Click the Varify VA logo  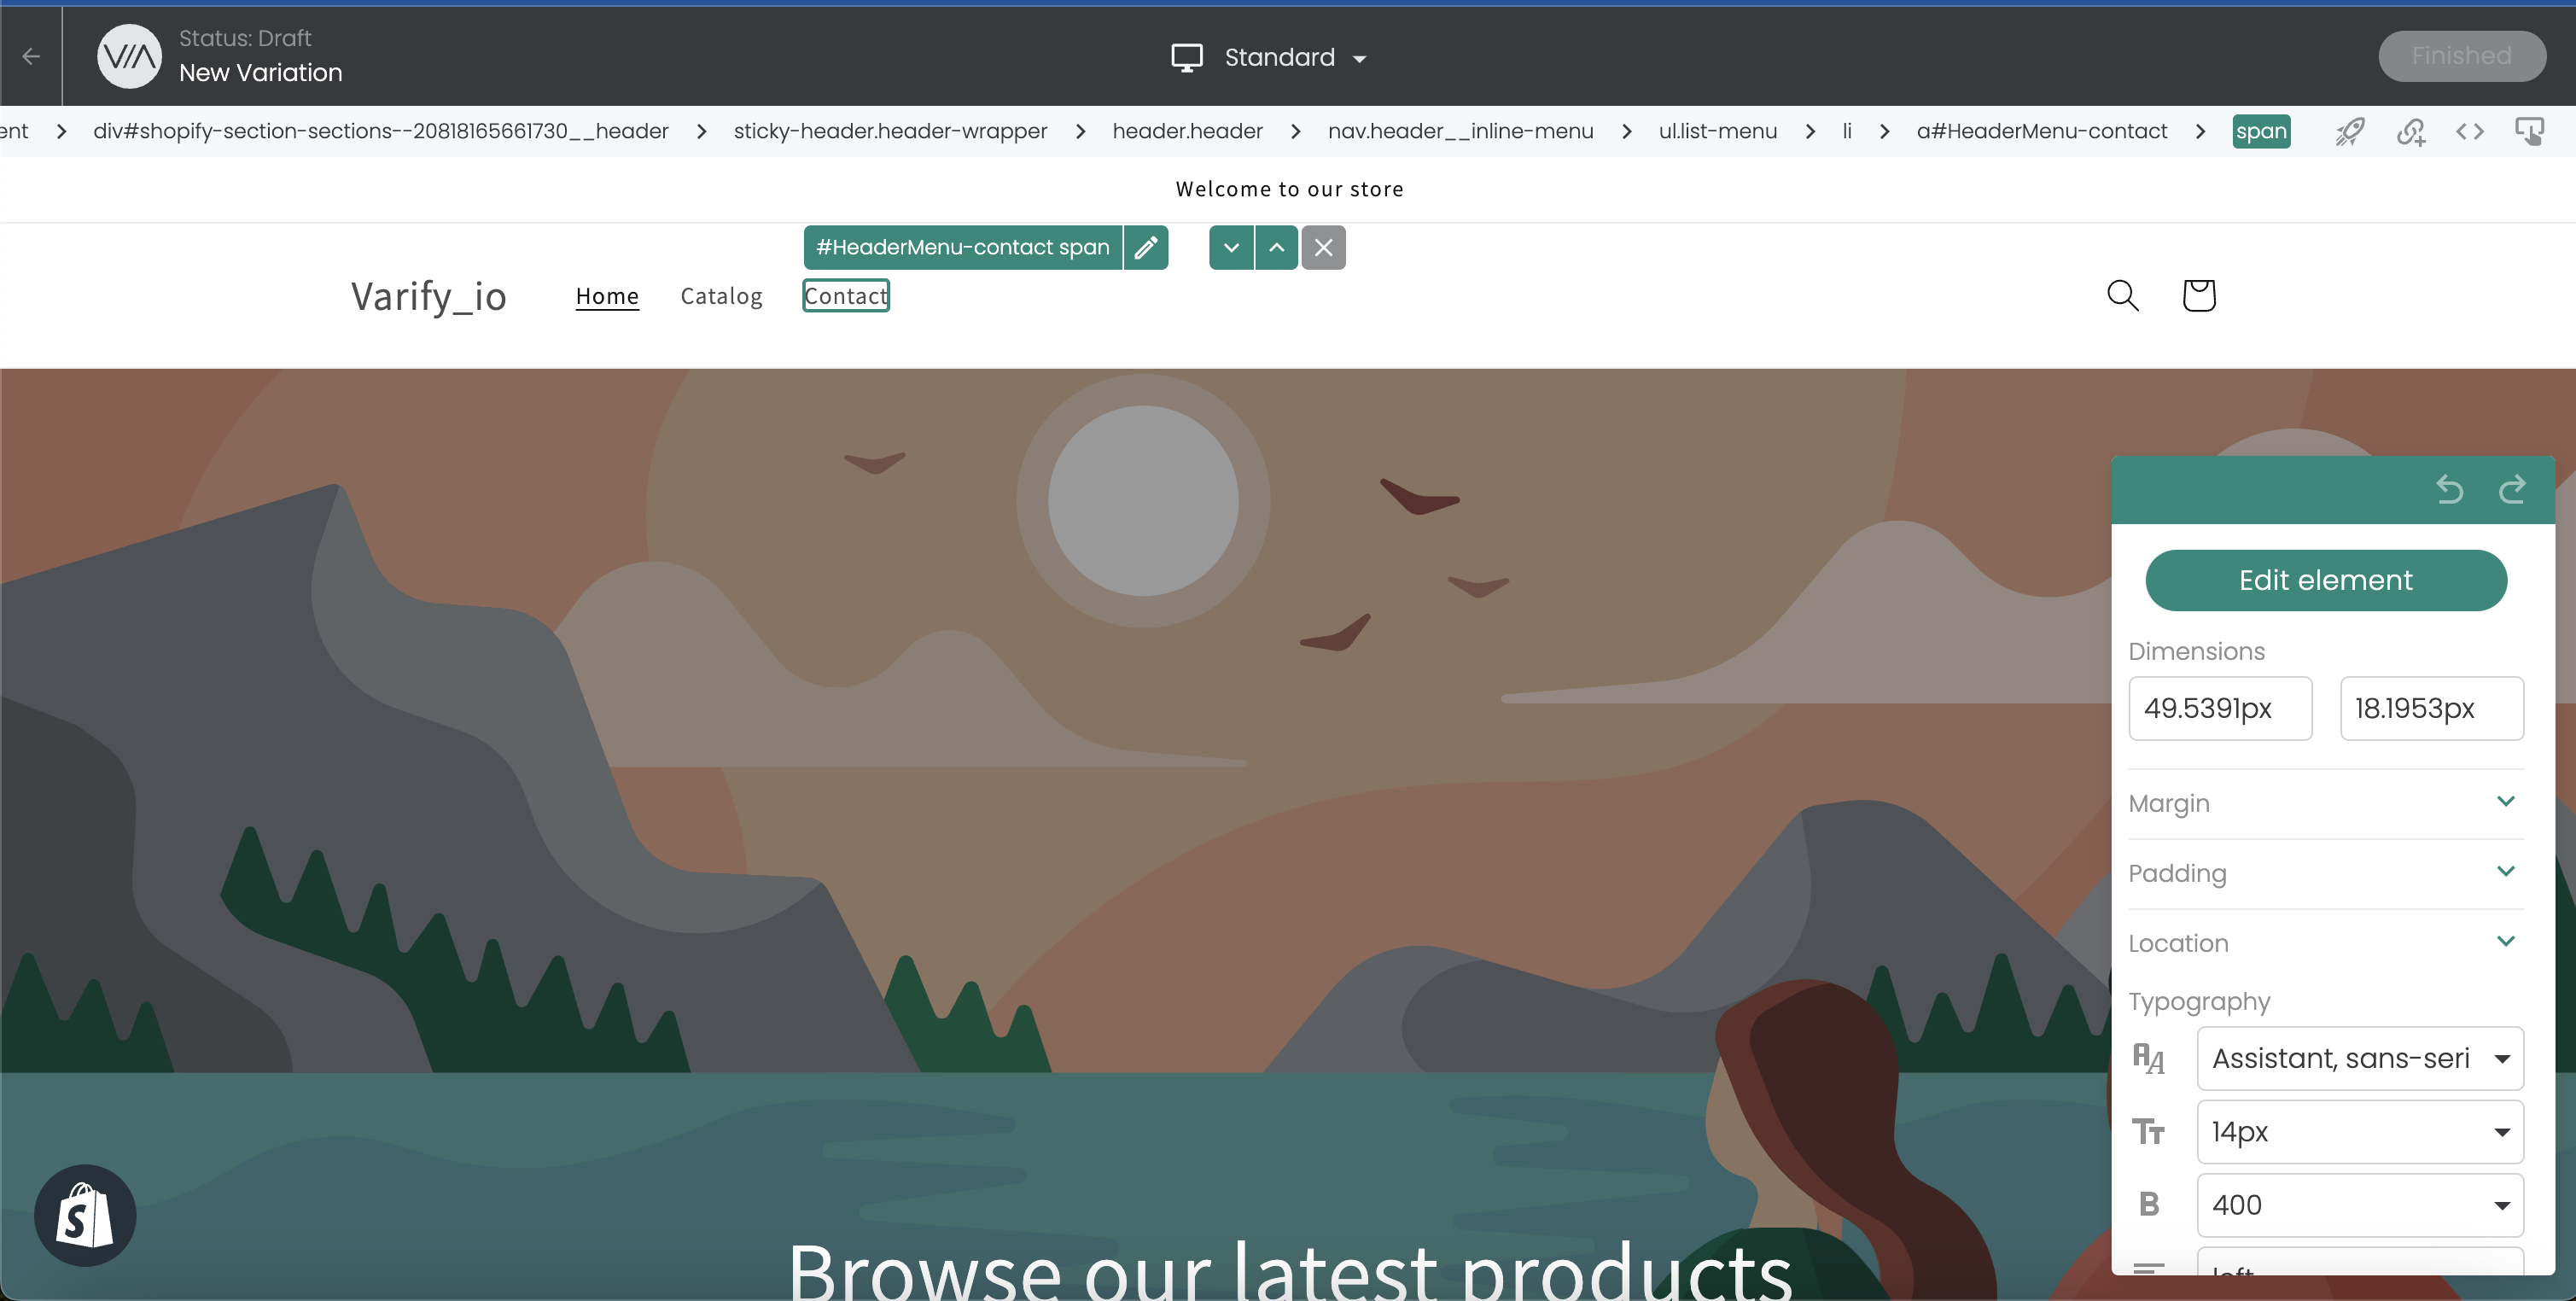pos(129,56)
